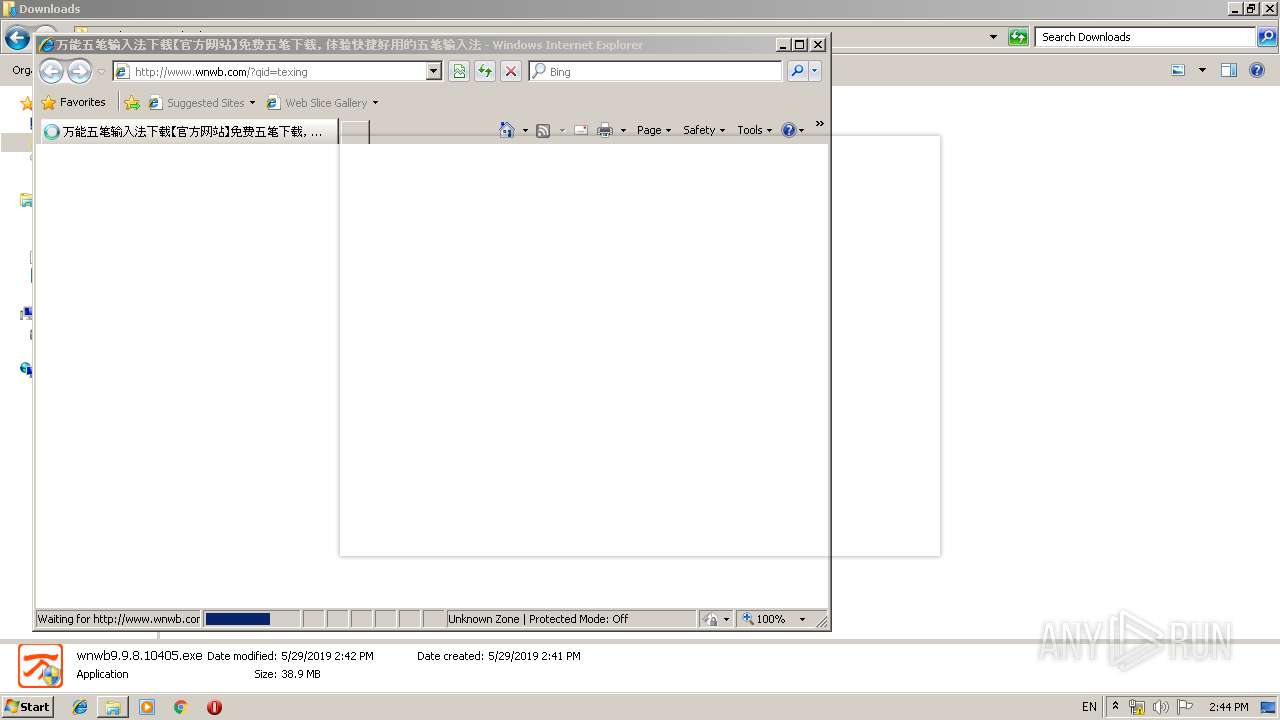Expand the Web Slice Gallery arrow
Viewport: 1280px width, 720px height.
pos(375,103)
